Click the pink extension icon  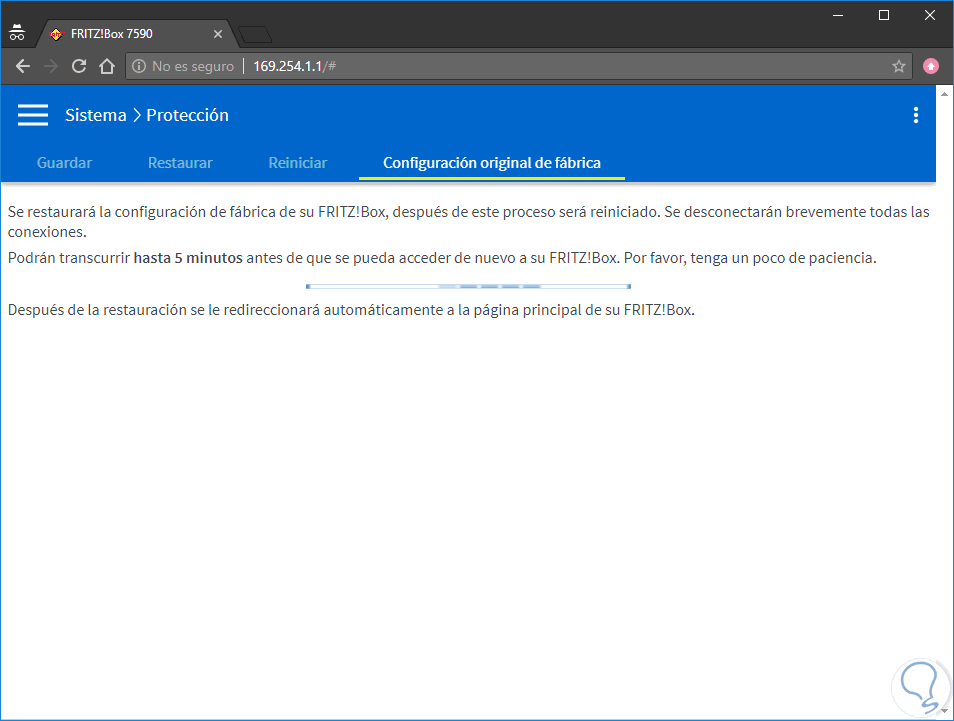pyautogui.click(x=931, y=66)
